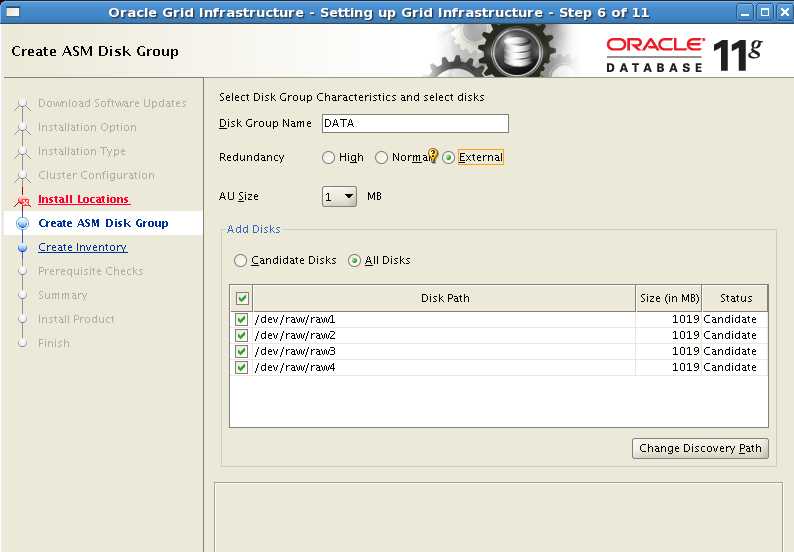Click the Create Inventory step bullet icon

22,248
